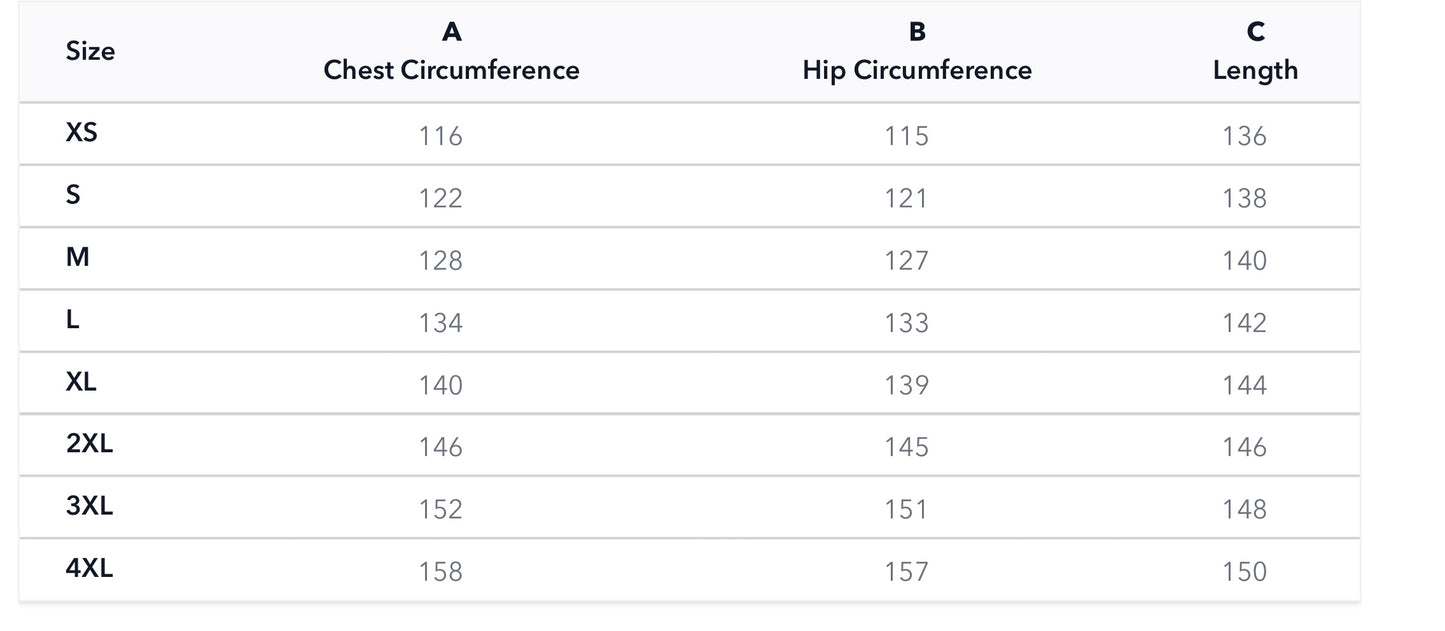Select the XL size row label
This screenshot has width=1445, height=631.
click(81, 382)
